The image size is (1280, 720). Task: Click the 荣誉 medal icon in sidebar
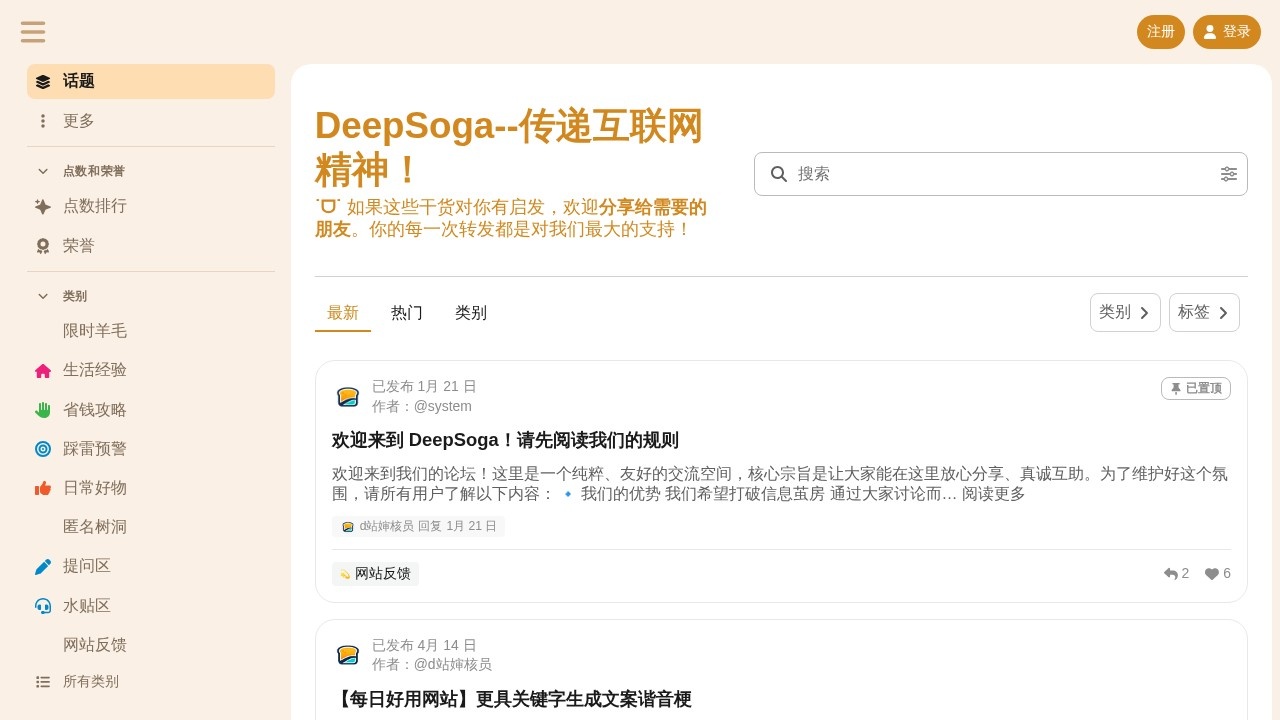43,246
